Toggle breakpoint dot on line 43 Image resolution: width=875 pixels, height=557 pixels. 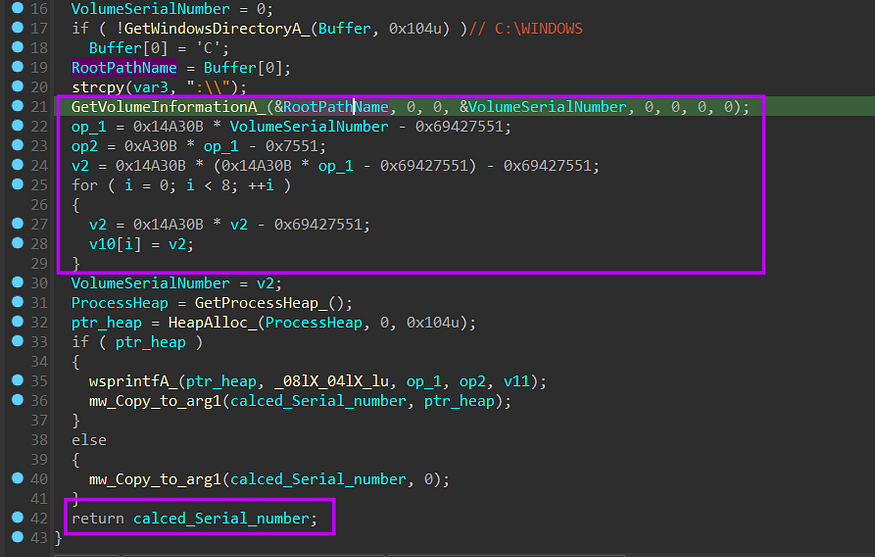click(17, 537)
